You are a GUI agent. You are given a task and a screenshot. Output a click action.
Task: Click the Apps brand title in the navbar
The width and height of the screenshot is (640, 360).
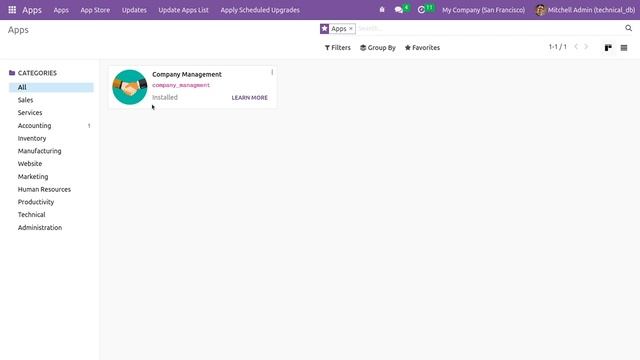point(32,10)
